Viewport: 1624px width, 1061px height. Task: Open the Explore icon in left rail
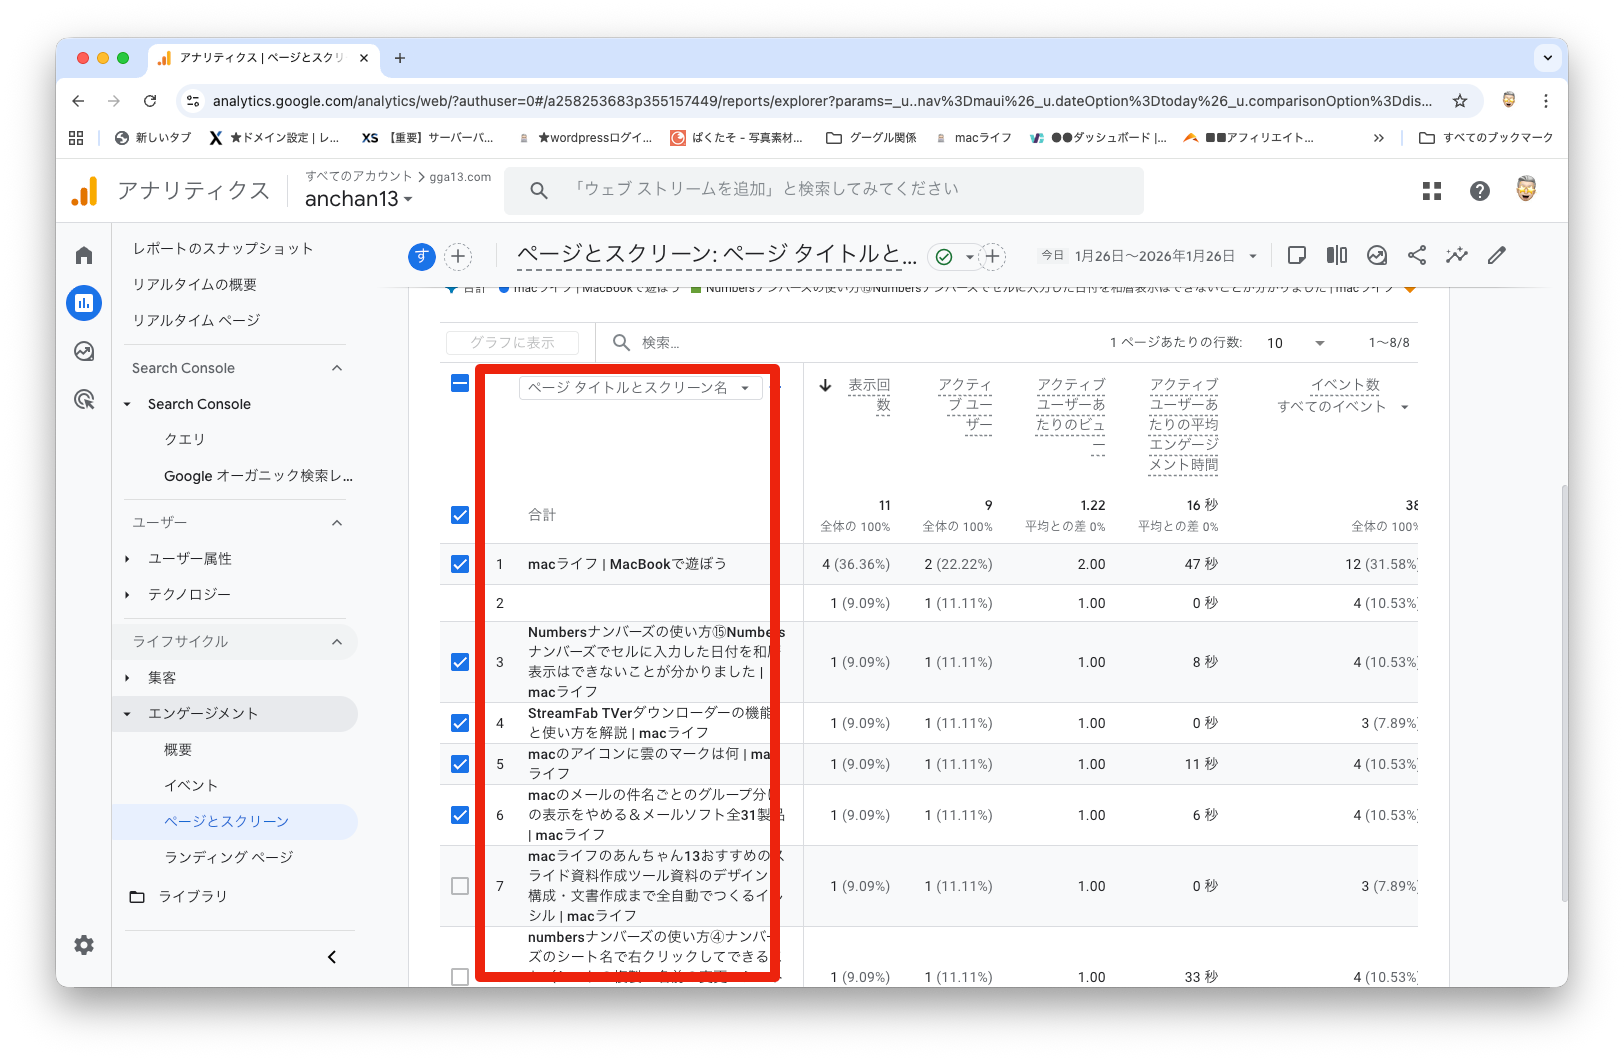click(84, 351)
